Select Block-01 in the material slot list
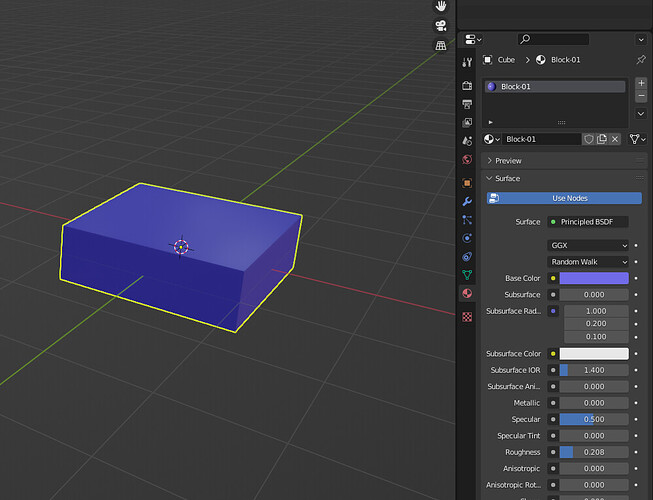Image resolution: width=653 pixels, height=500 pixels. click(555, 87)
